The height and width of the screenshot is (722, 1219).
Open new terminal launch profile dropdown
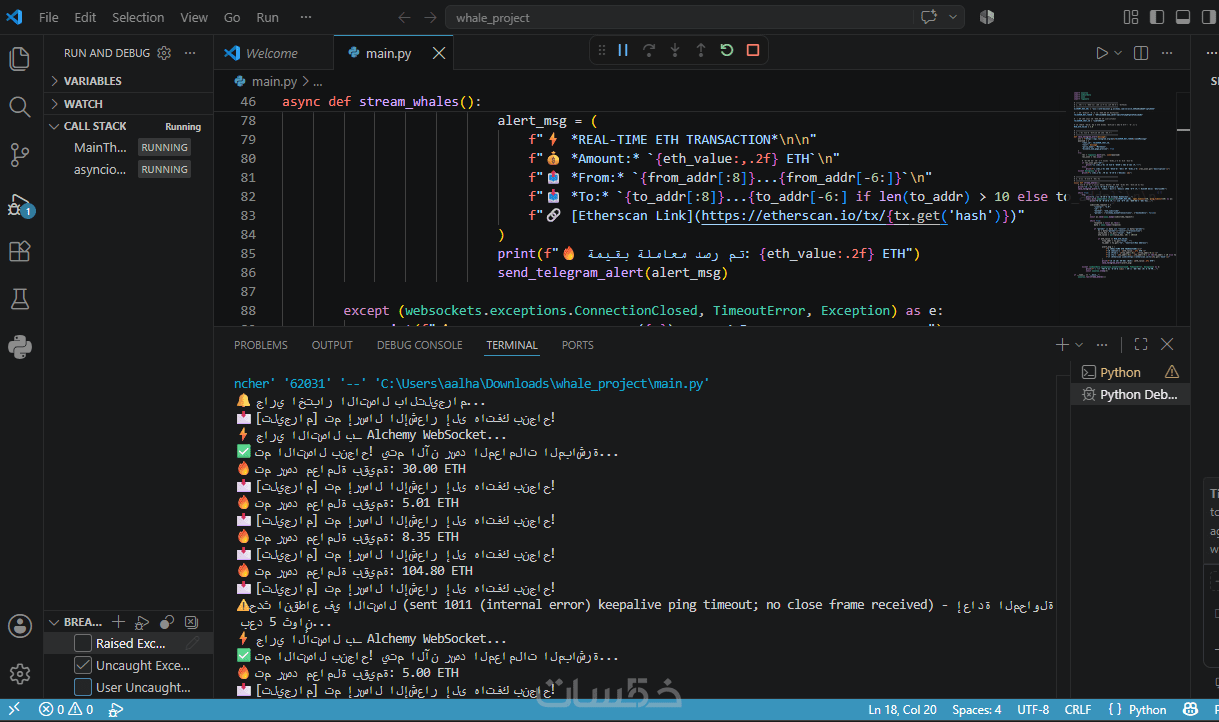(x=1079, y=344)
